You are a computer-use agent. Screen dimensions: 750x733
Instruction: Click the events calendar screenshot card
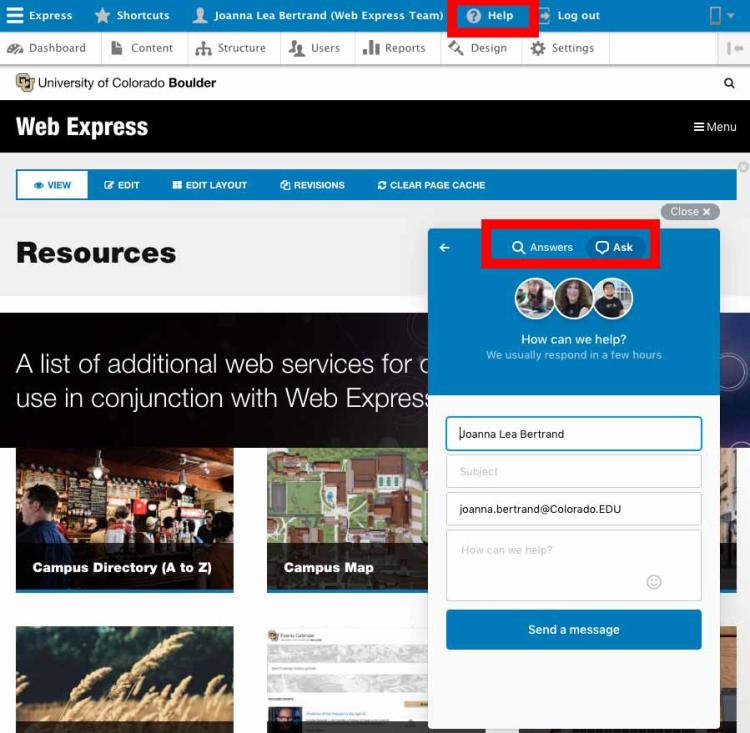tap(347, 679)
